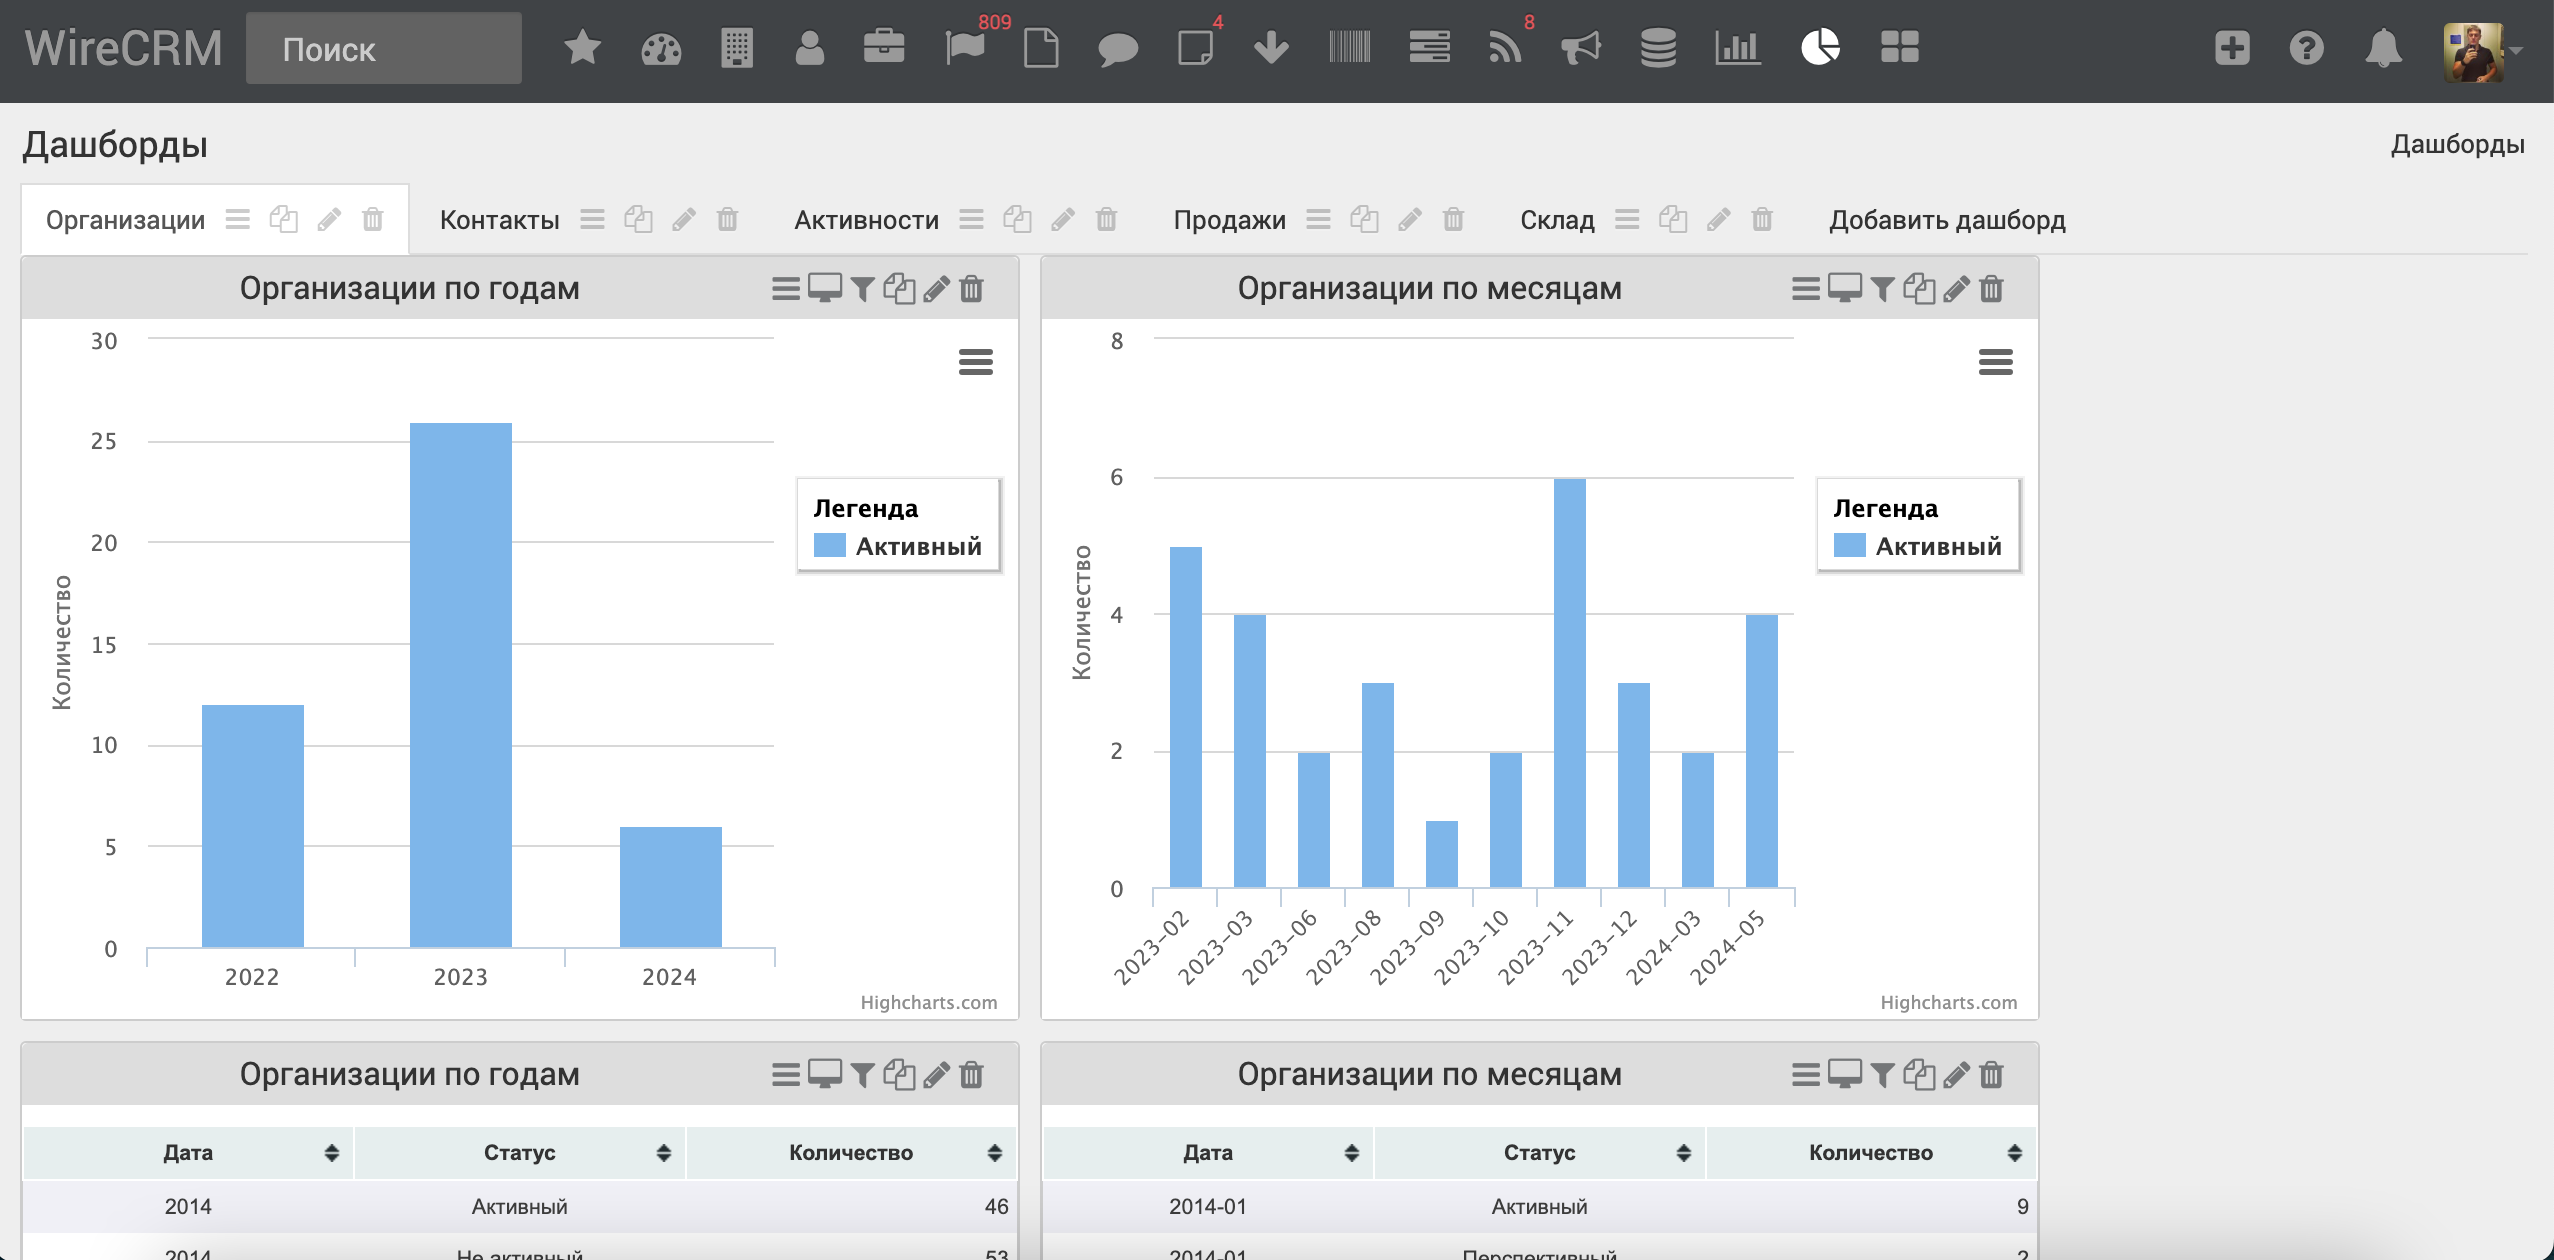Viewport: 2554px width, 1260px height.
Task: Switch to the Контакты dashboard tab
Action: 499,220
